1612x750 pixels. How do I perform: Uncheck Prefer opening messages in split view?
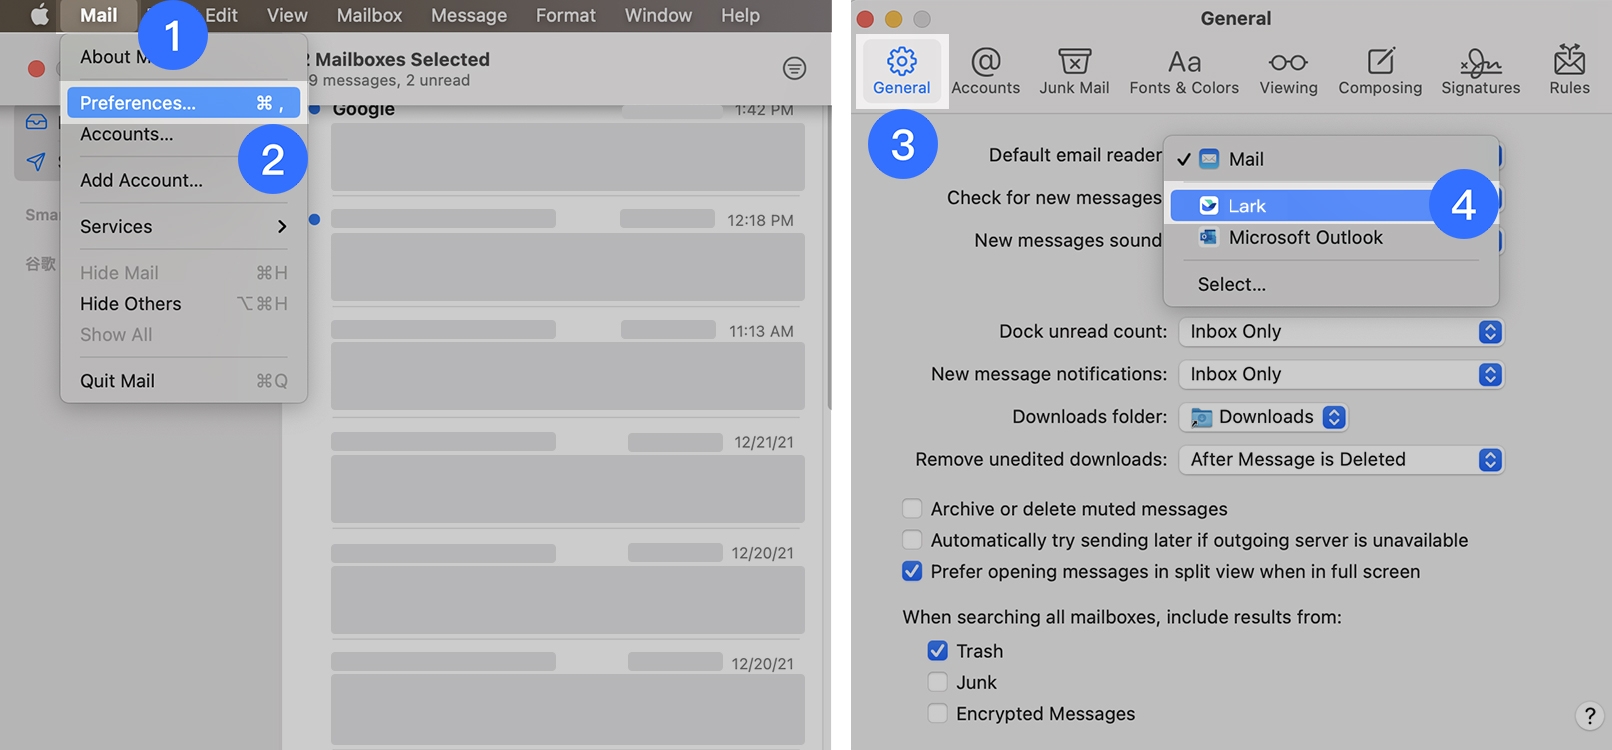click(912, 571)
